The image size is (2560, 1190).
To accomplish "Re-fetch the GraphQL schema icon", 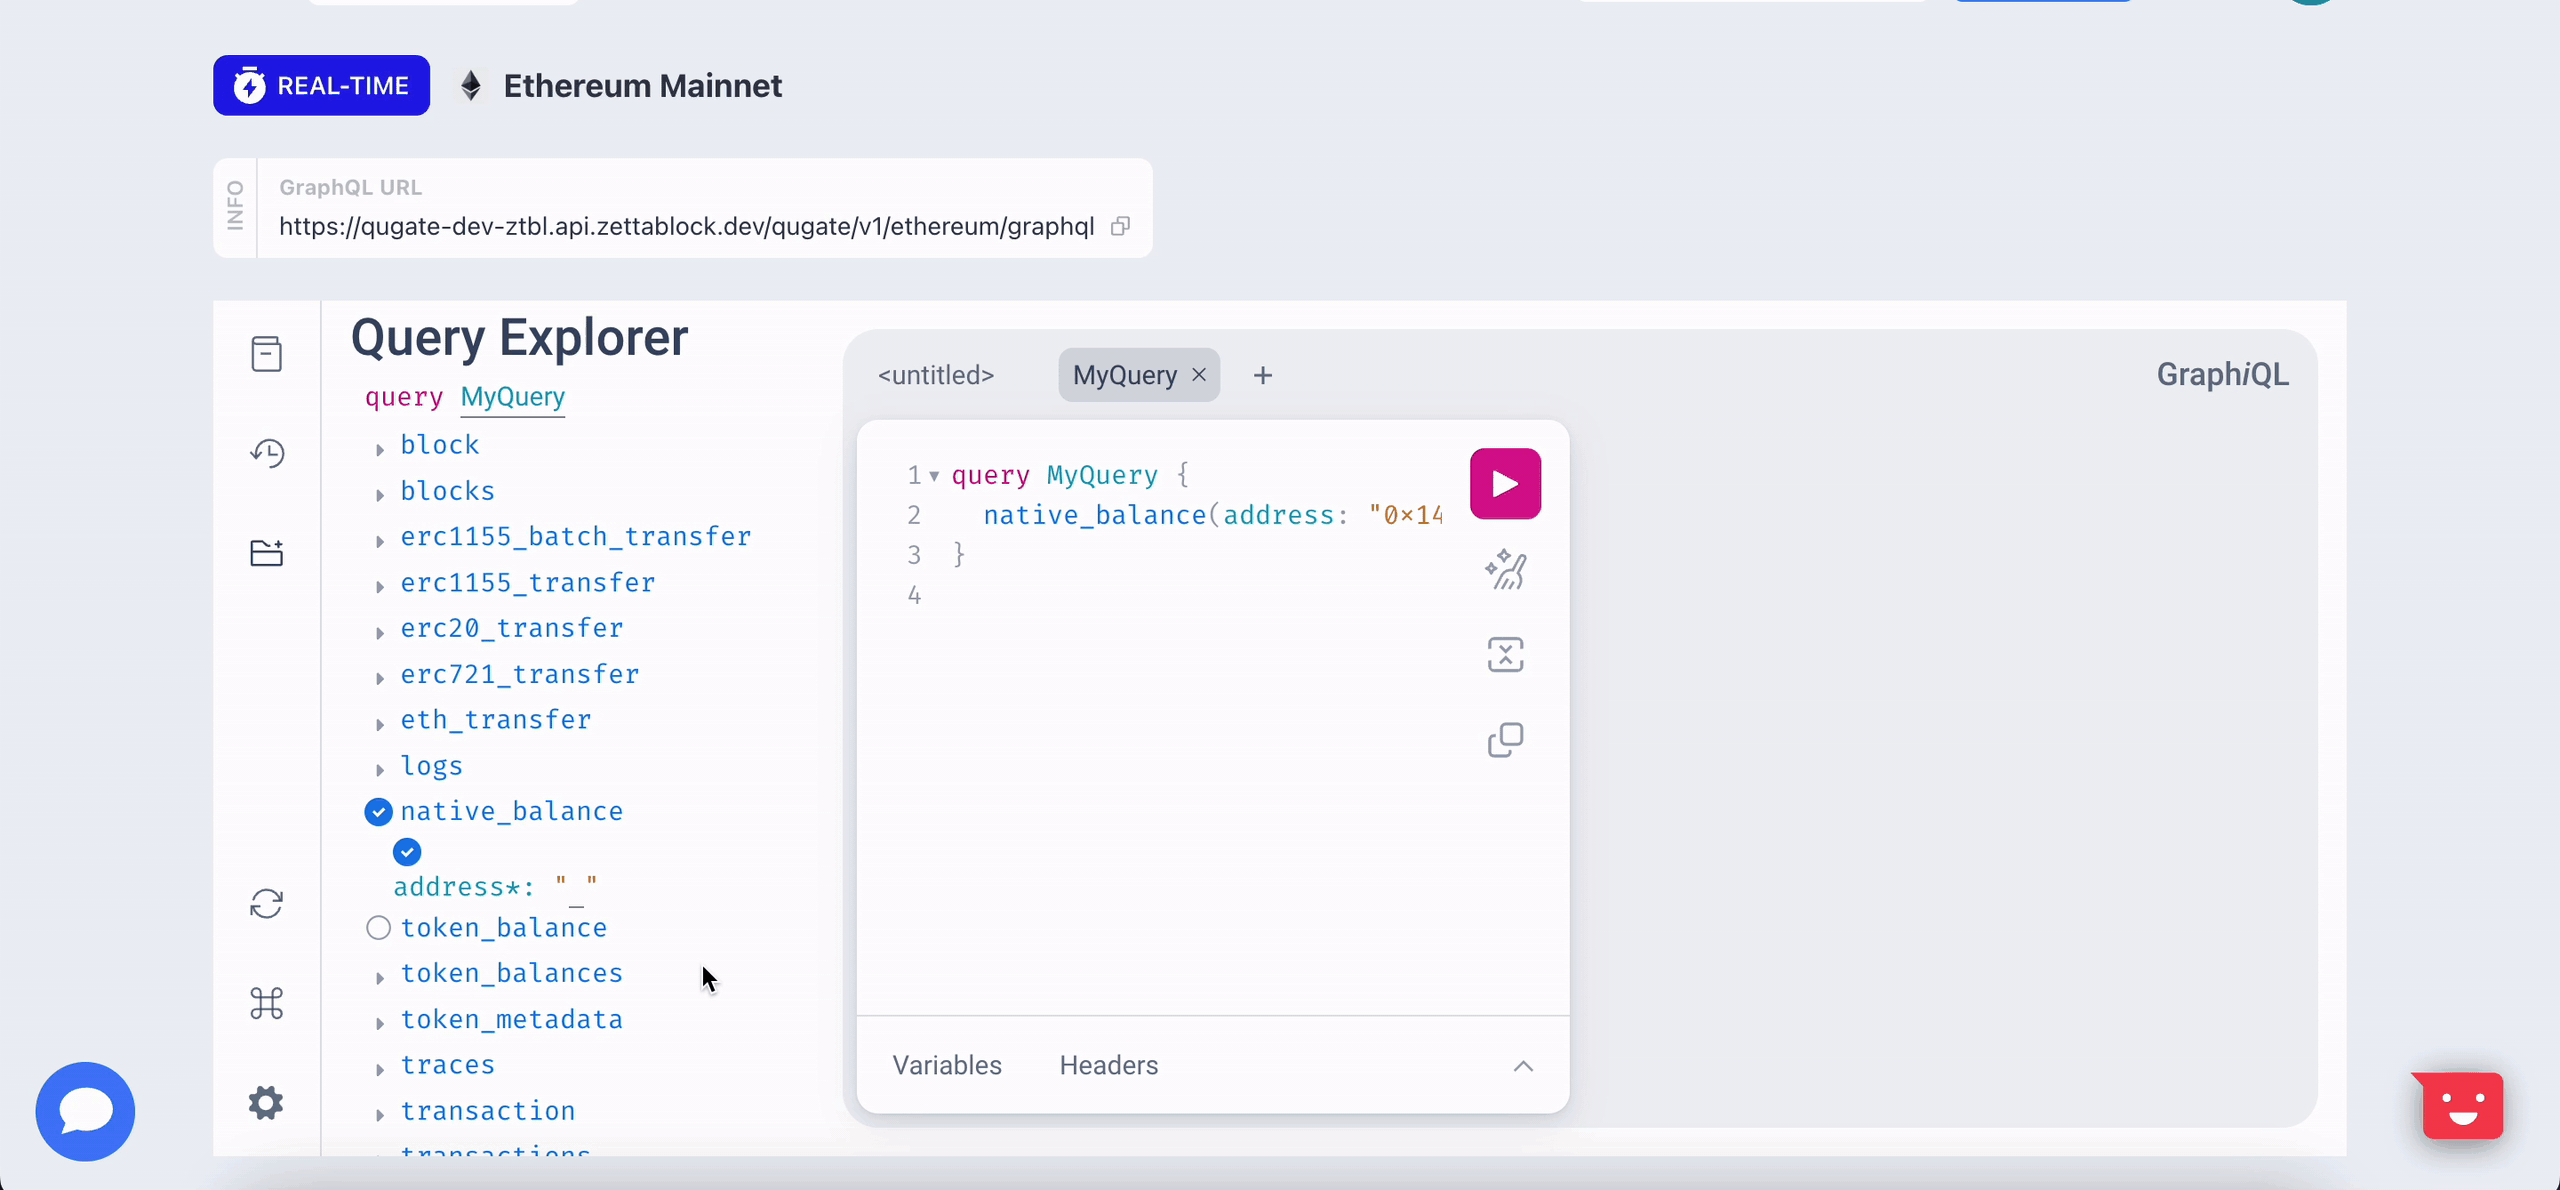I will point(266,904).
